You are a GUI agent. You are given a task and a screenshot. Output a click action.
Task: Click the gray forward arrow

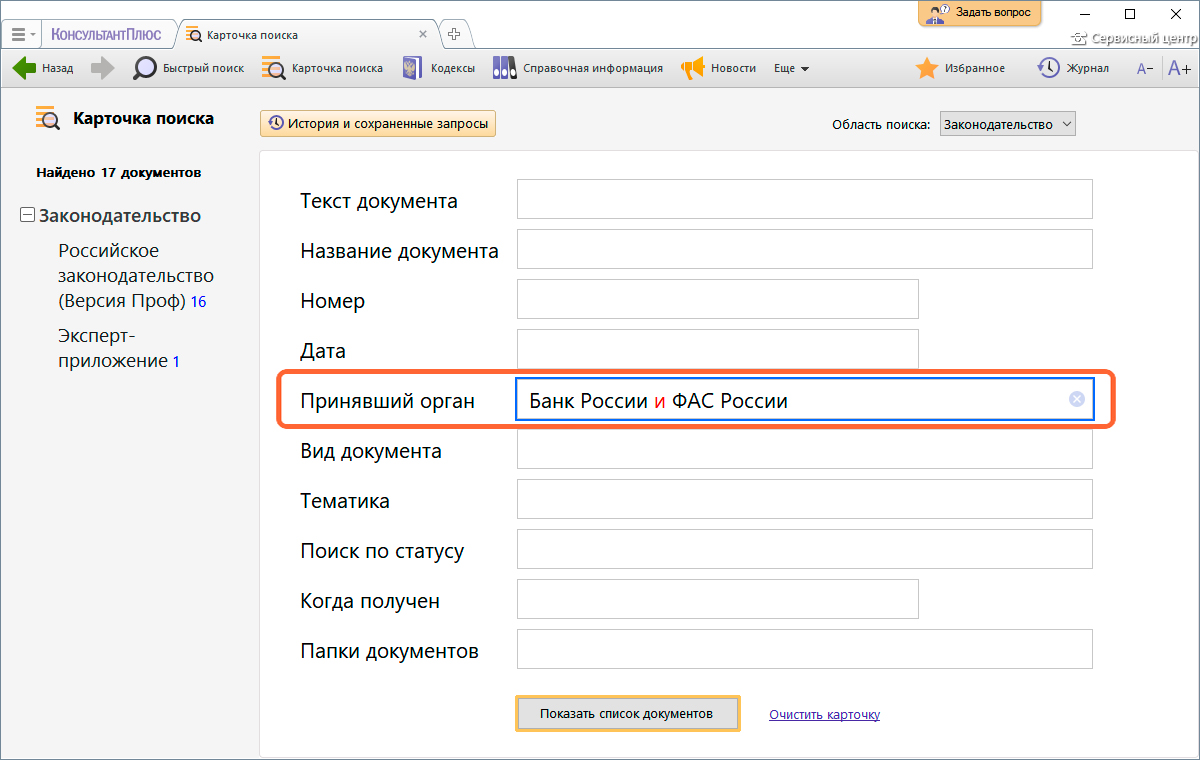pyautogui.click(x=102, y=68)
